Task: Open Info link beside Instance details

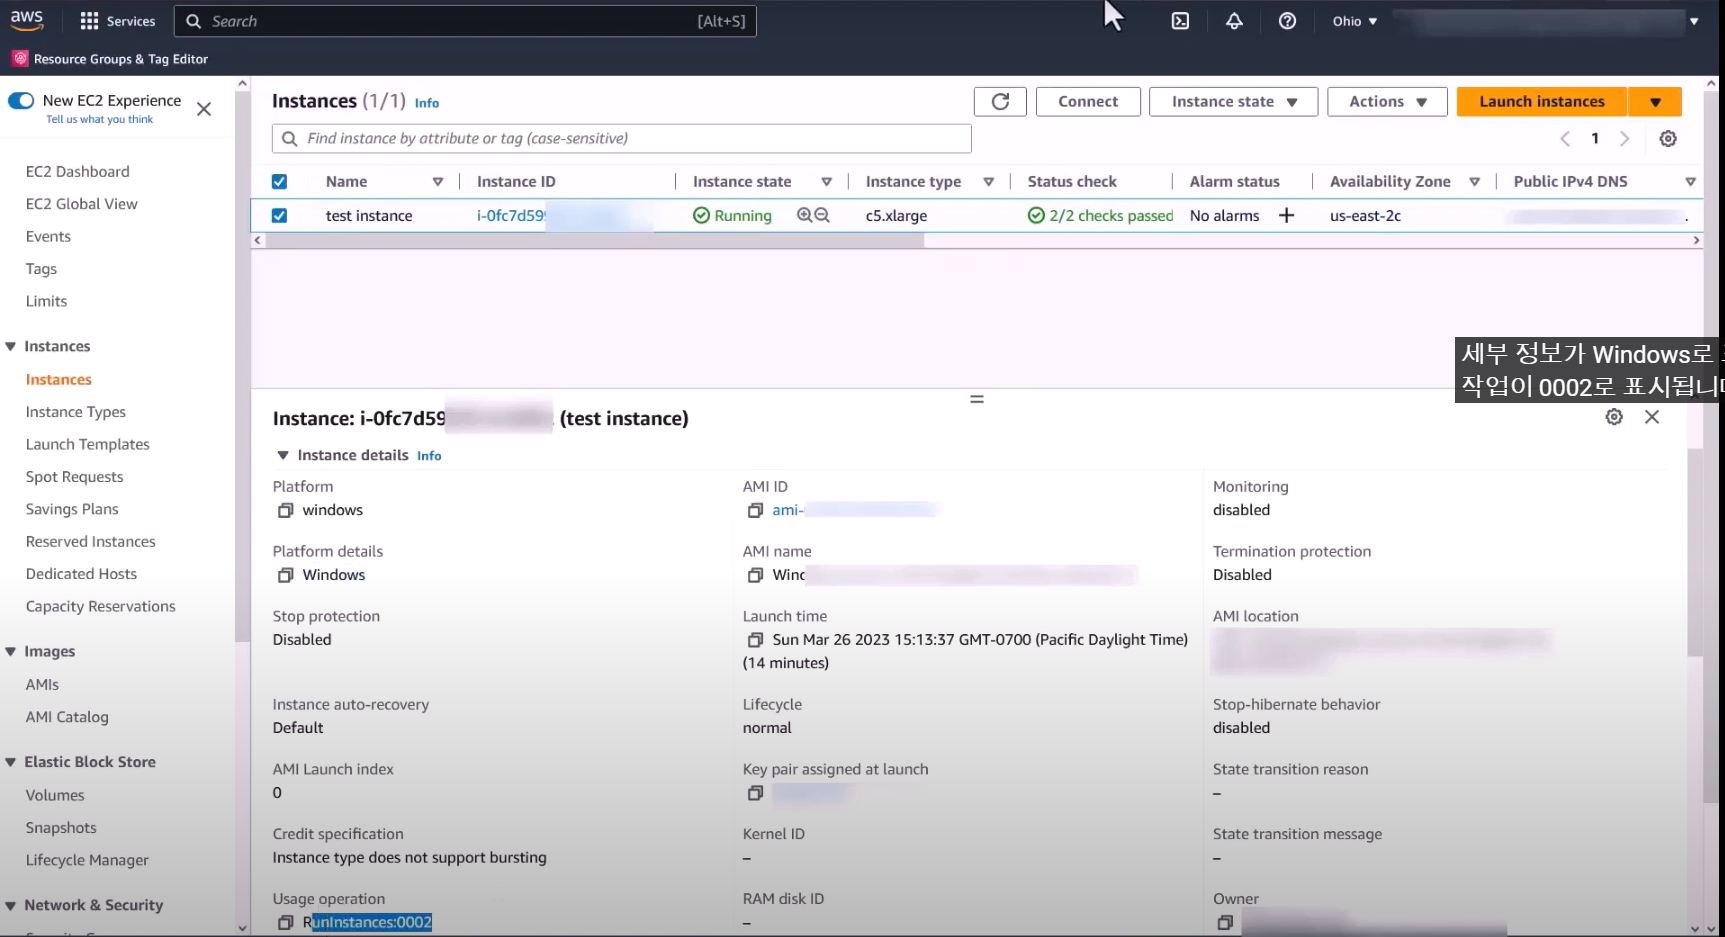Action: pos(429,456)
